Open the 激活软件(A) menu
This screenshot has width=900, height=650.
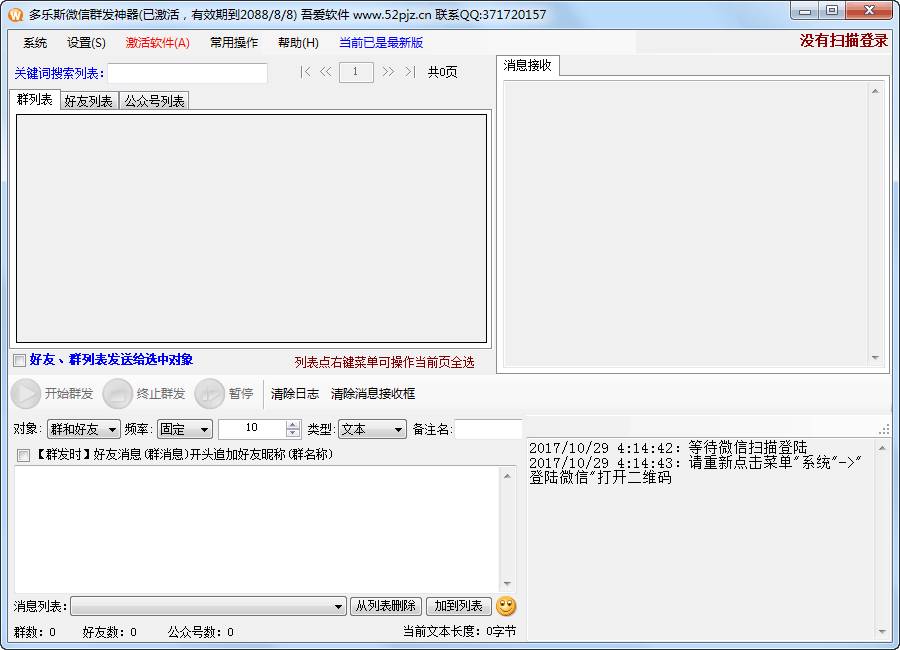click(157, 42)
